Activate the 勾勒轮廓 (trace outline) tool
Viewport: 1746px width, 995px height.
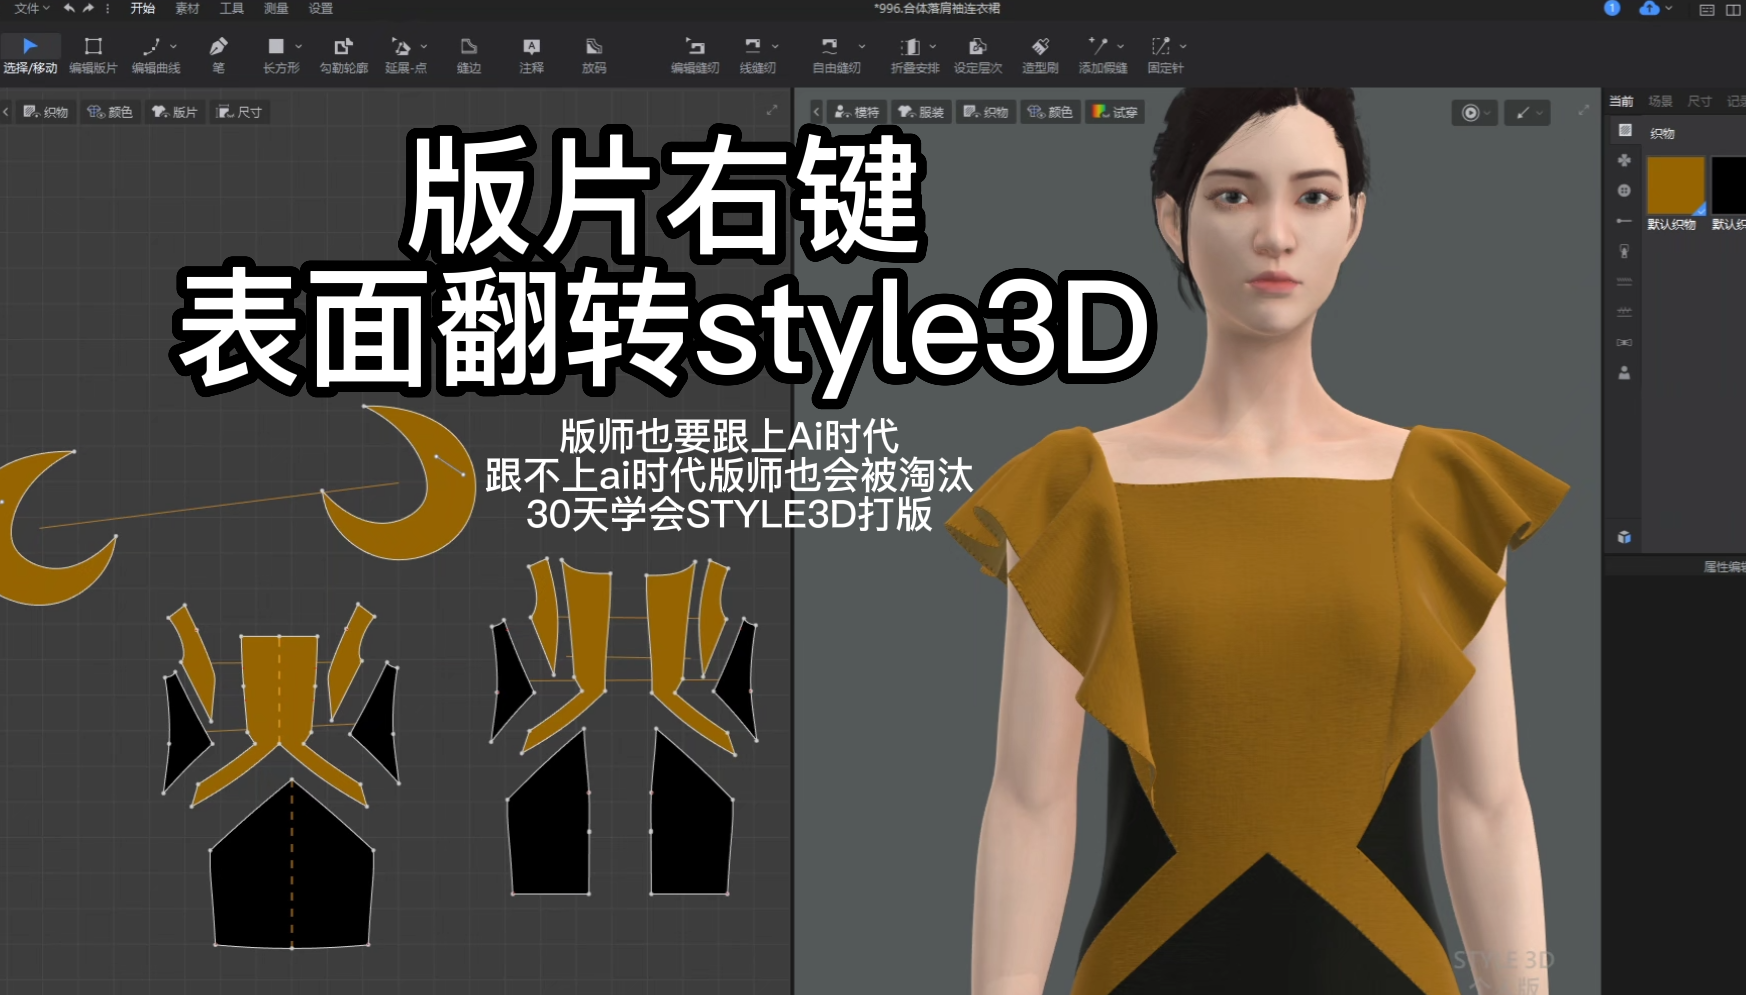(343, 55)
